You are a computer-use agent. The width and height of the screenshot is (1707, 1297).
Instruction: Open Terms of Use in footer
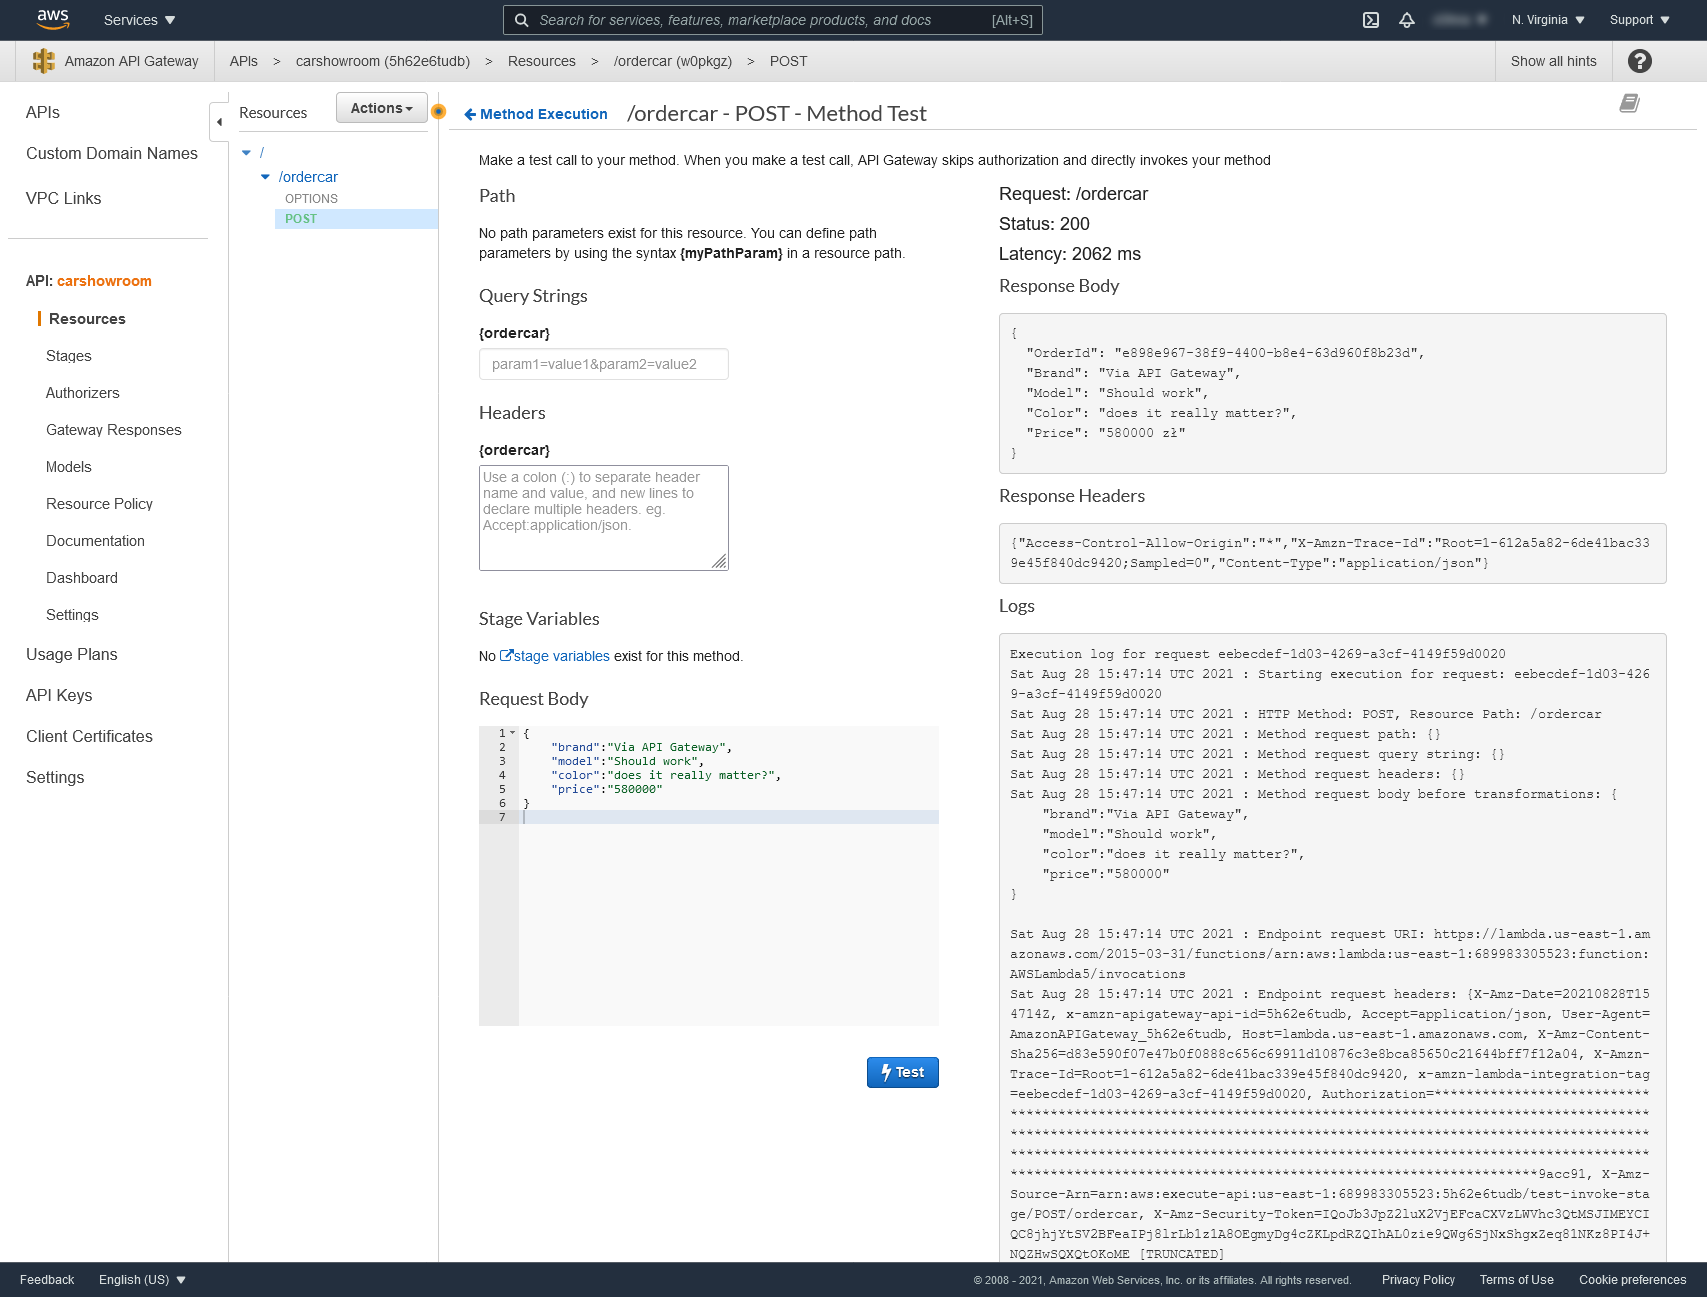[1517, 1280]
